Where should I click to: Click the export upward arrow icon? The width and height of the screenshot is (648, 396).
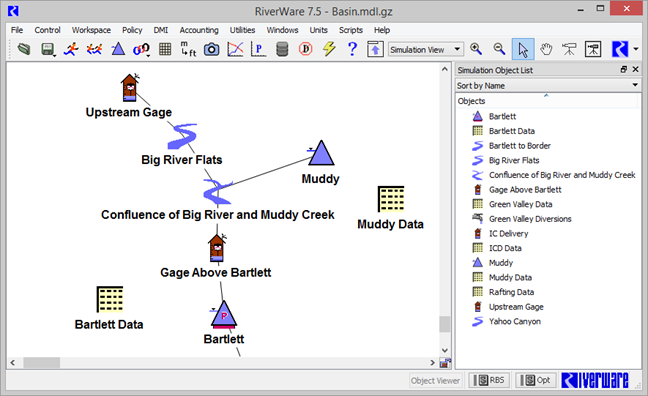click(375, 49)
